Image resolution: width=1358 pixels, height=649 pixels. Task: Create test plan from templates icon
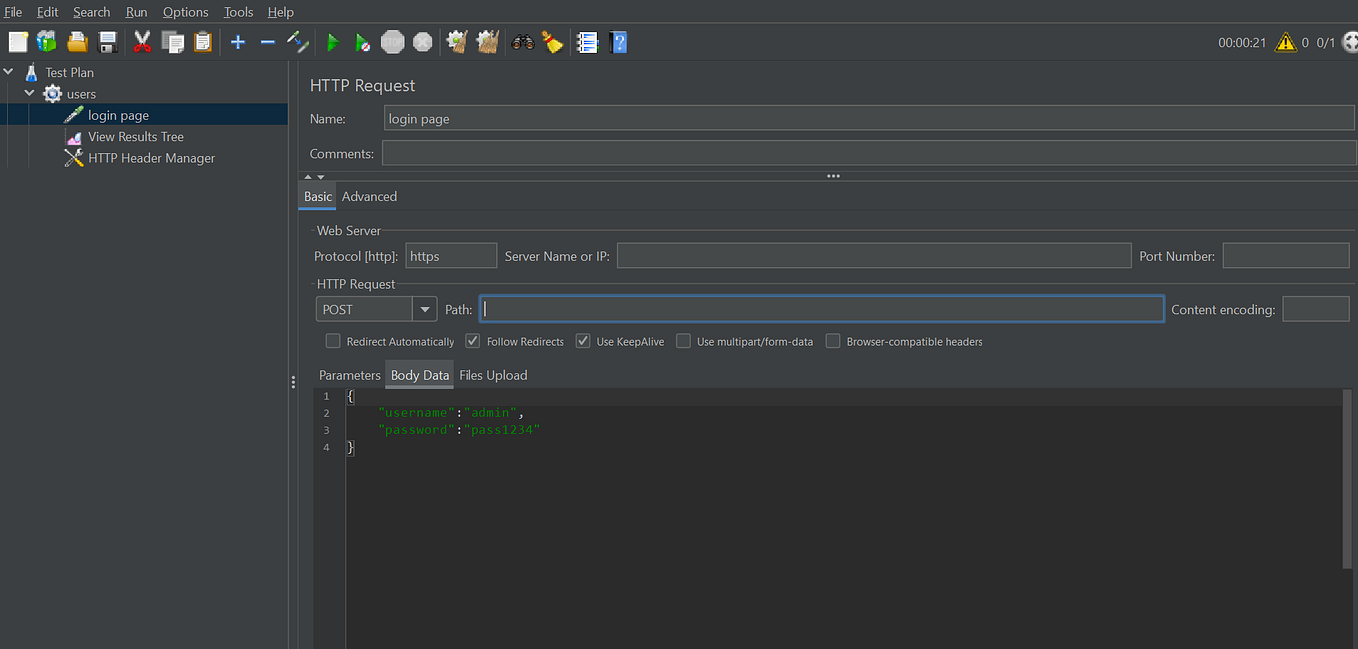[46, 41]
